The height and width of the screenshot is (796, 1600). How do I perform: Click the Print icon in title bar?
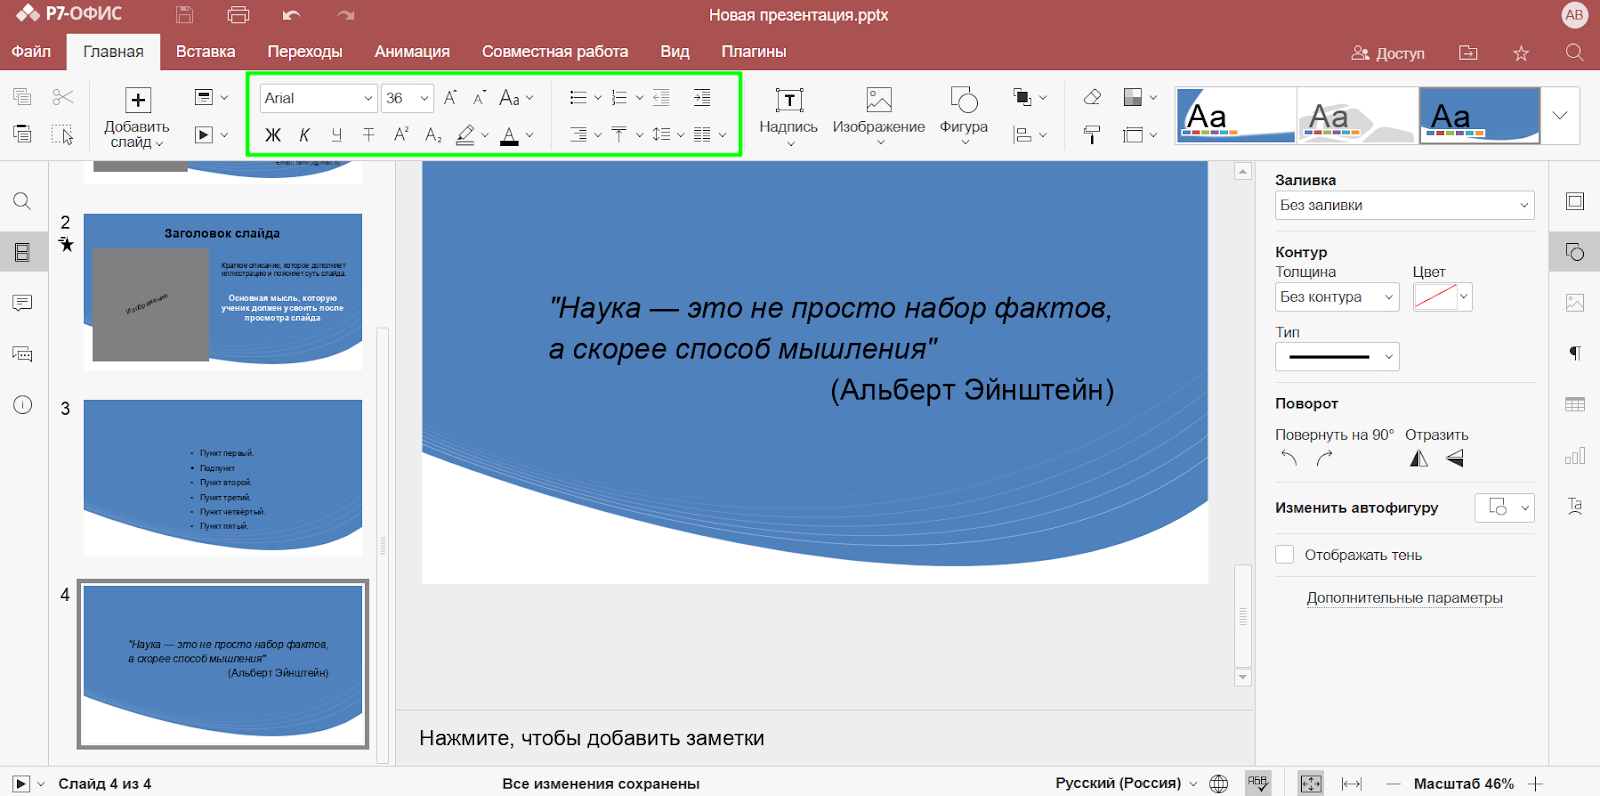click(238, 15)
